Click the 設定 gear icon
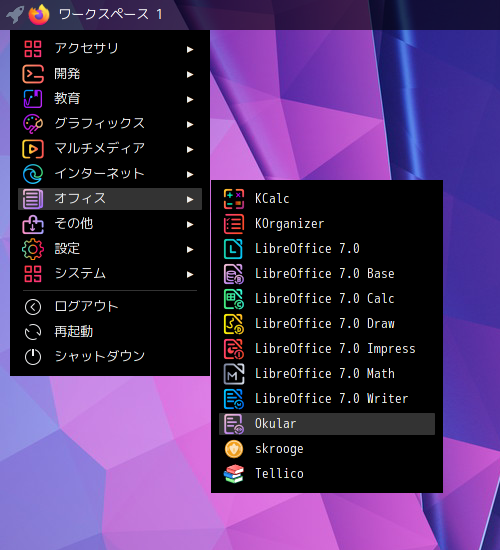 pos(33,249)
